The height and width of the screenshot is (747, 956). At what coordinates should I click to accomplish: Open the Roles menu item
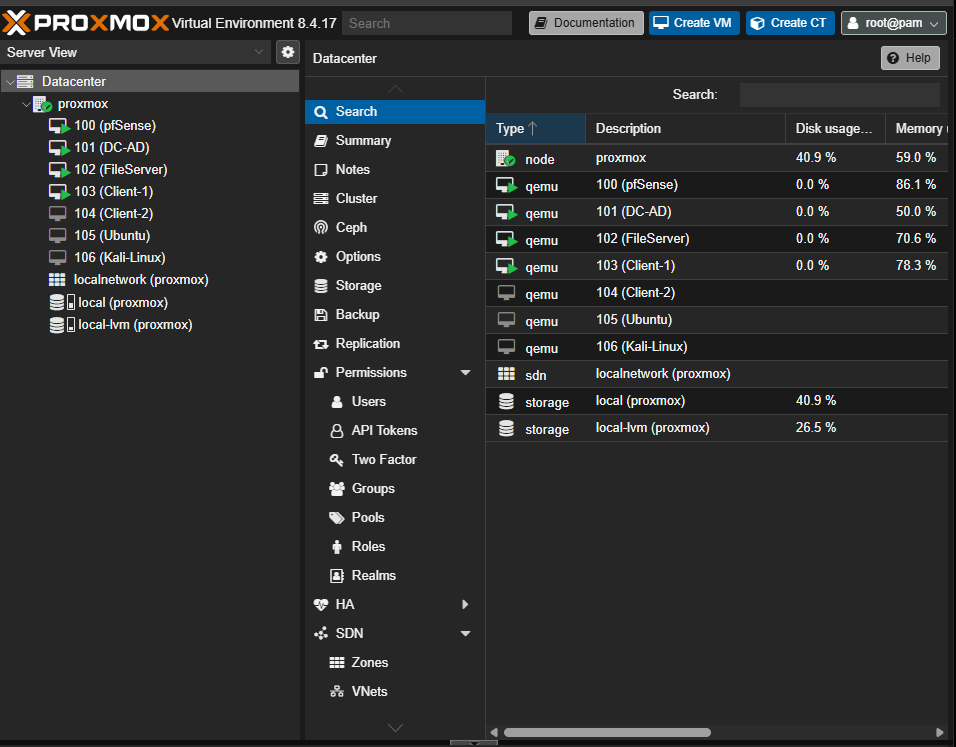coord(395,546)
